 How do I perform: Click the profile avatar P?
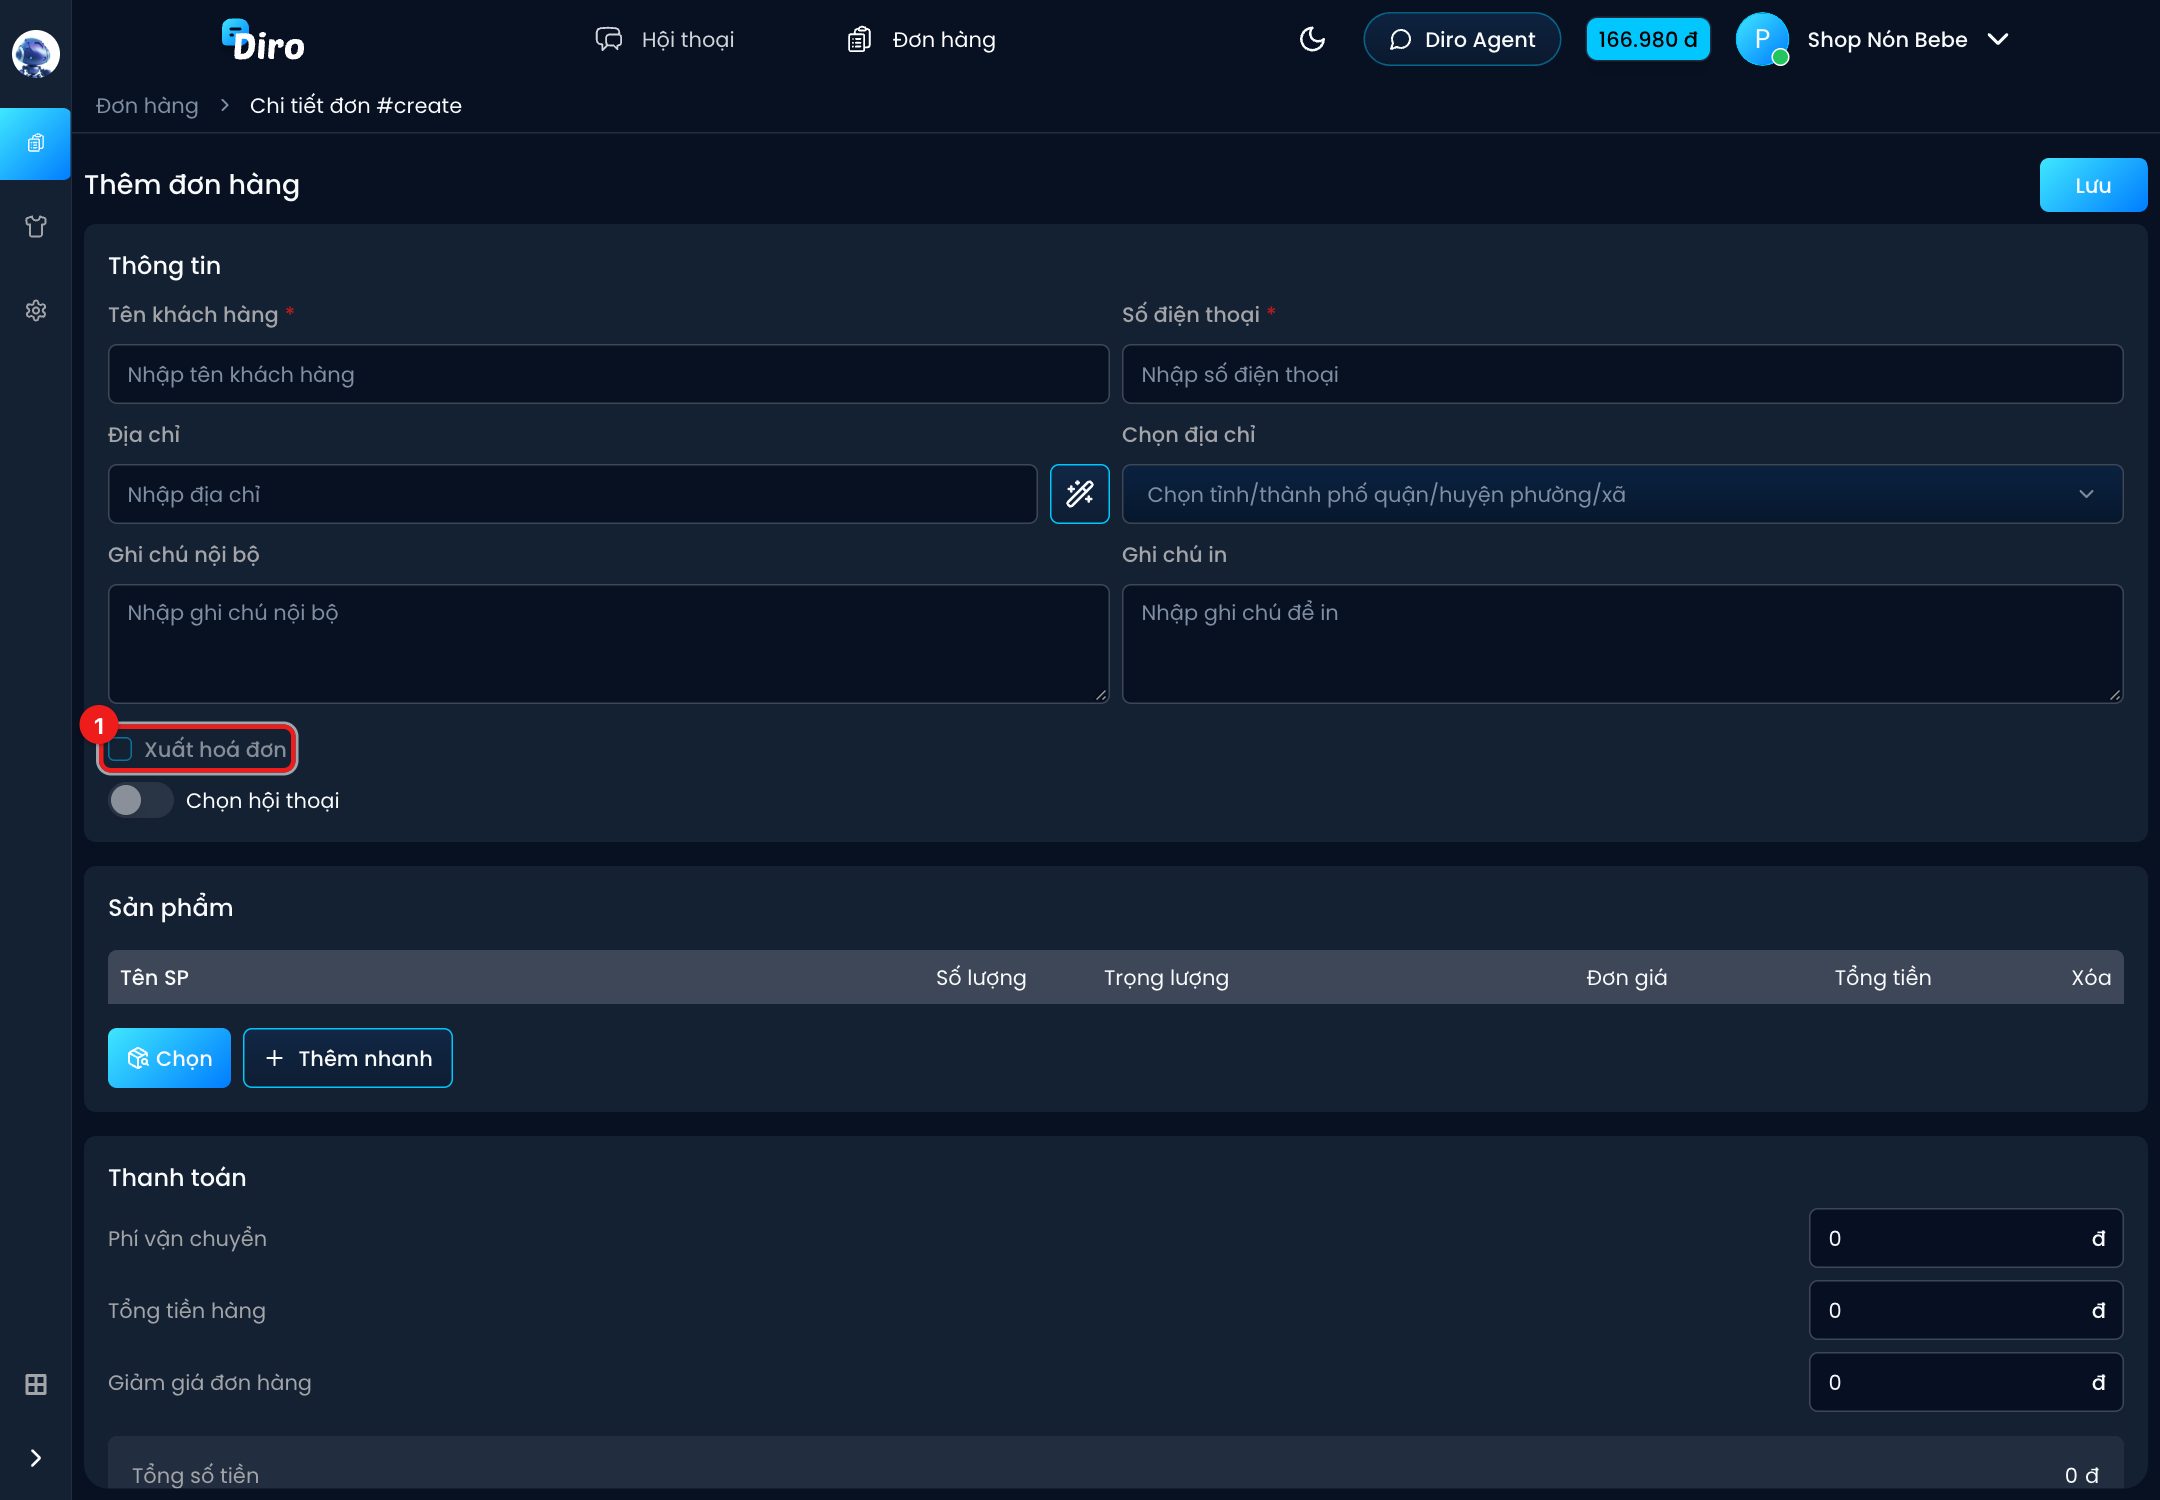(1762, 39)
